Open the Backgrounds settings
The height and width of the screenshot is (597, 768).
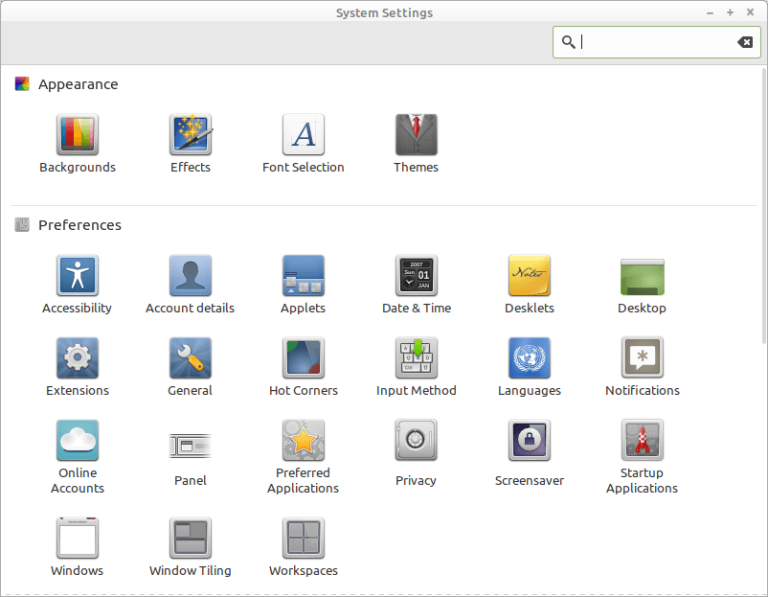(77, 135)
